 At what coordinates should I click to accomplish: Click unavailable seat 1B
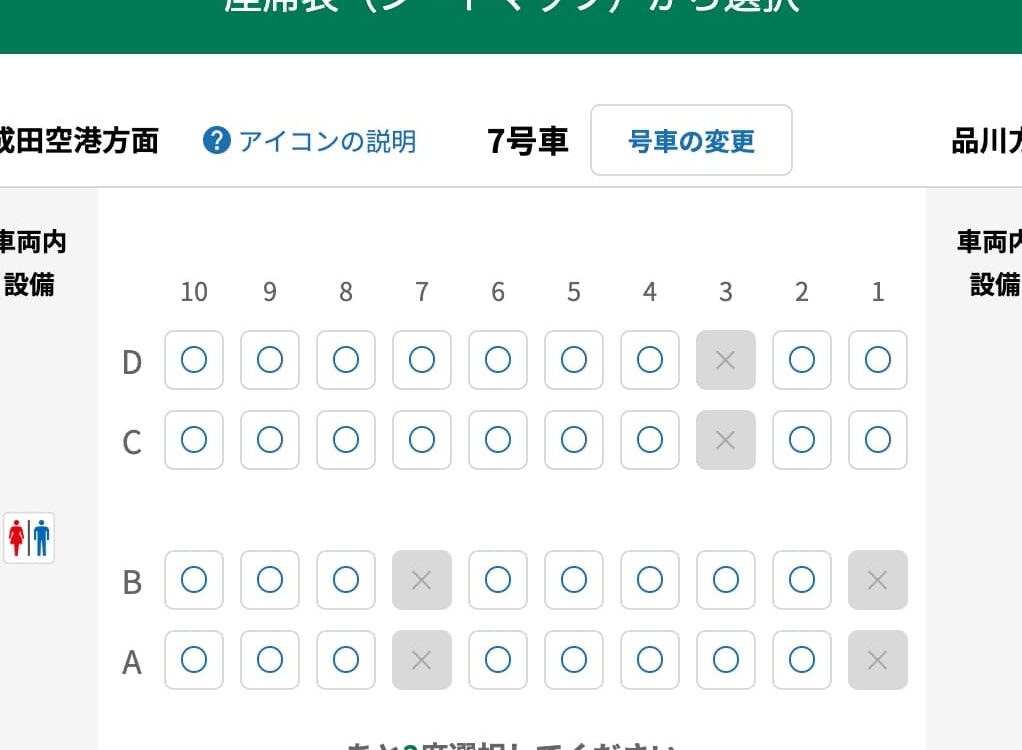pyautogui.click(x=877, y=580)
